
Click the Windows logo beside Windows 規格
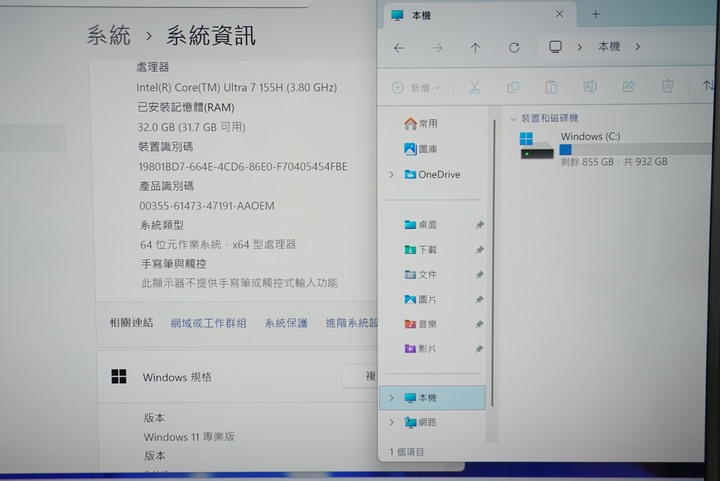[x=119, y=376]
